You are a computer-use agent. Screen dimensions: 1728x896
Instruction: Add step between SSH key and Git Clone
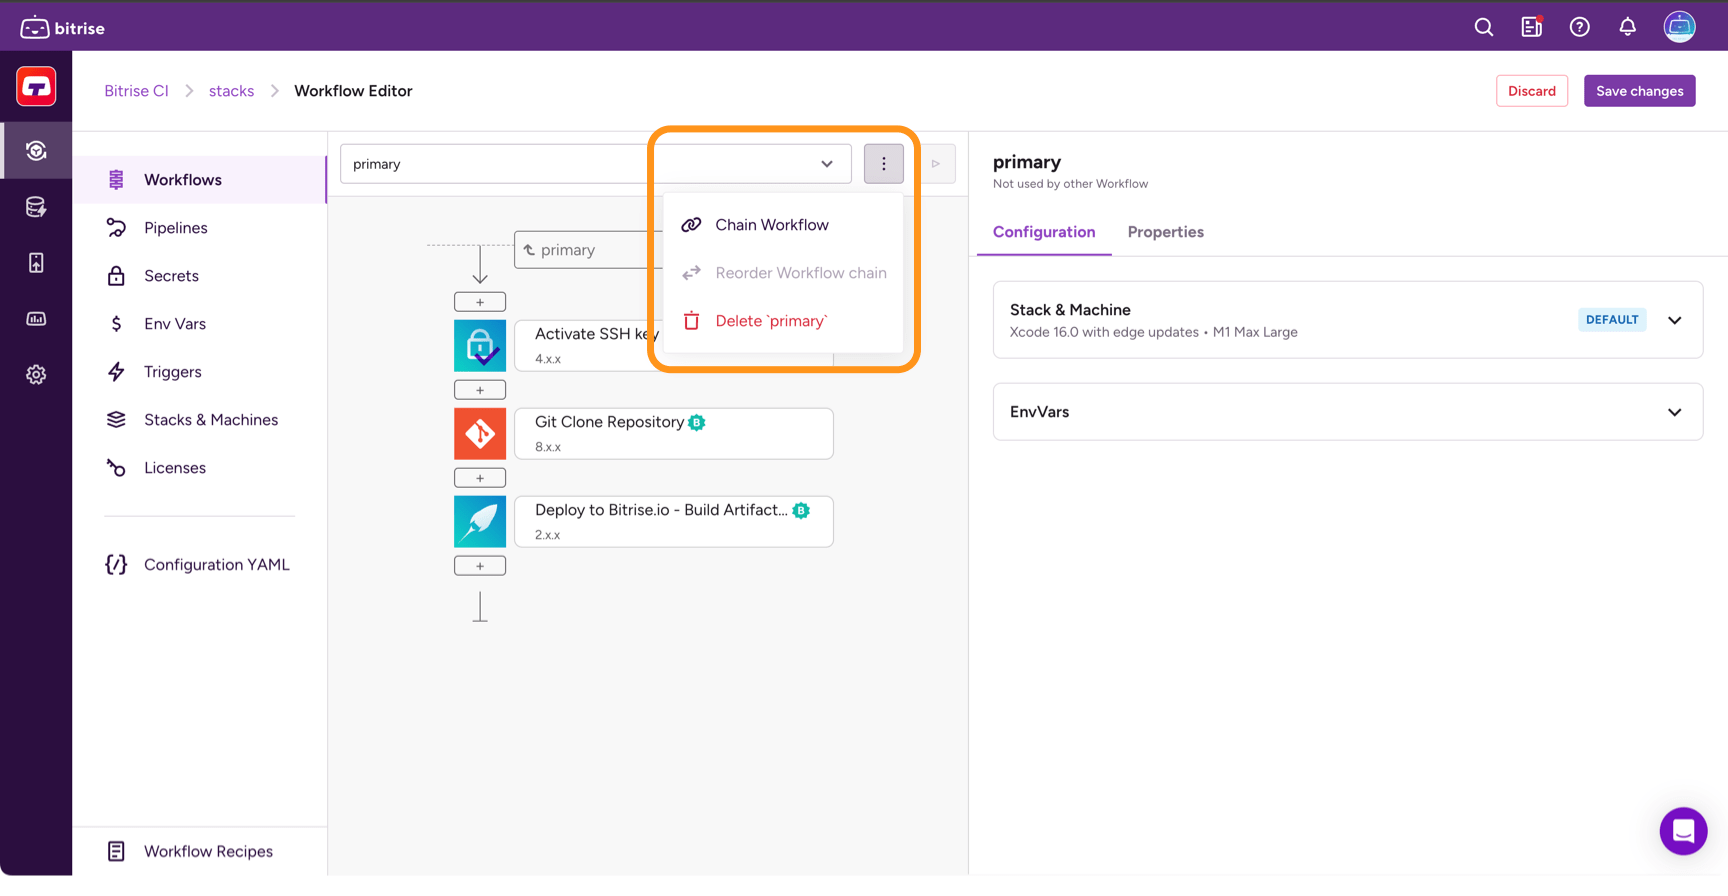[x=480, y=390]
